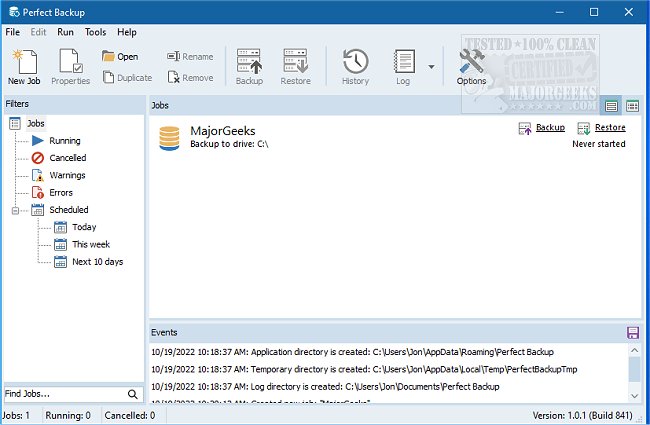Click the search magnifier icon

coord(133,394)
